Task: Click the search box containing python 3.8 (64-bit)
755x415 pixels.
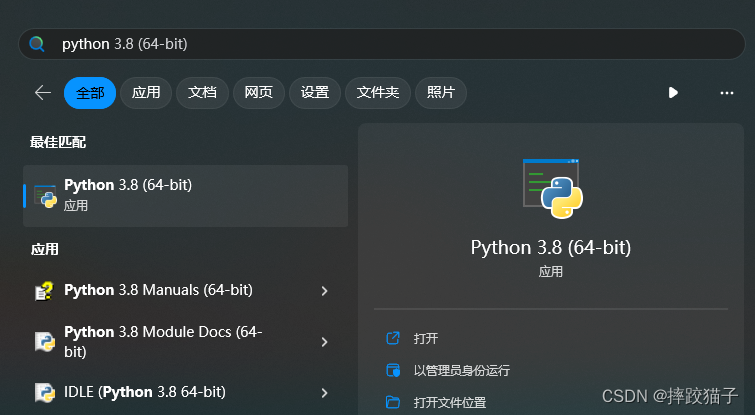Action: [381, 44]
